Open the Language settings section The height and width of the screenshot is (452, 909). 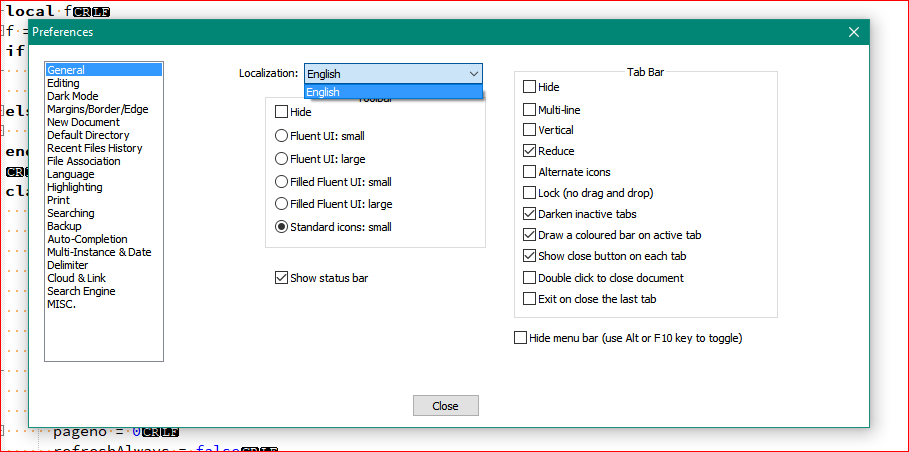[71, 174]
